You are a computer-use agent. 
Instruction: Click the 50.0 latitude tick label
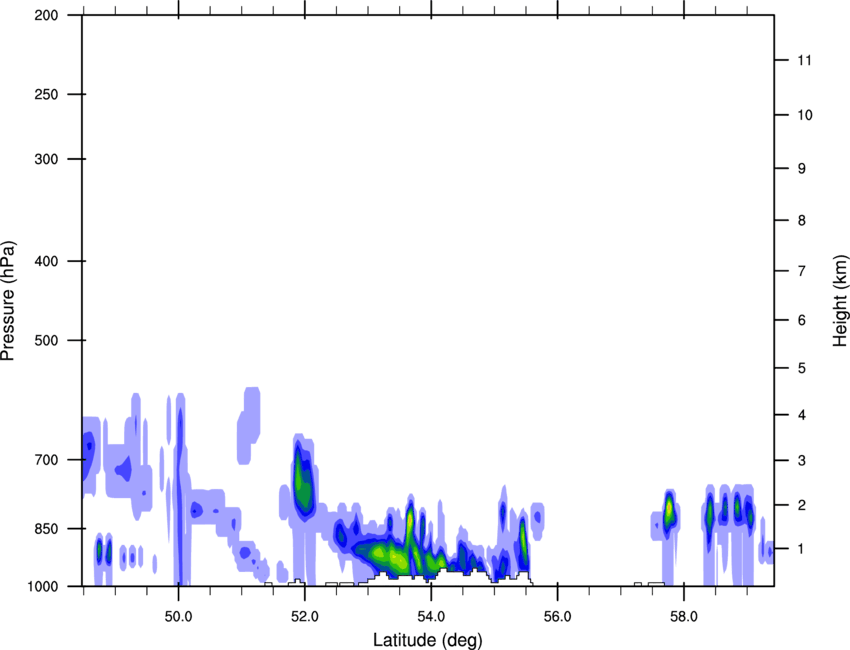(x=178, y=617)
